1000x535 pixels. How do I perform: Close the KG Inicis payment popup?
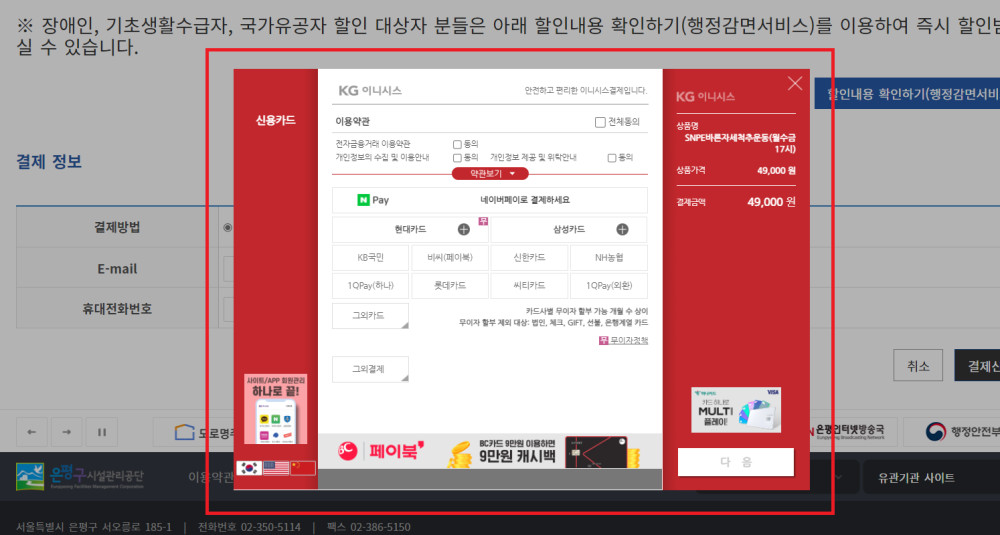coord(794,84)
